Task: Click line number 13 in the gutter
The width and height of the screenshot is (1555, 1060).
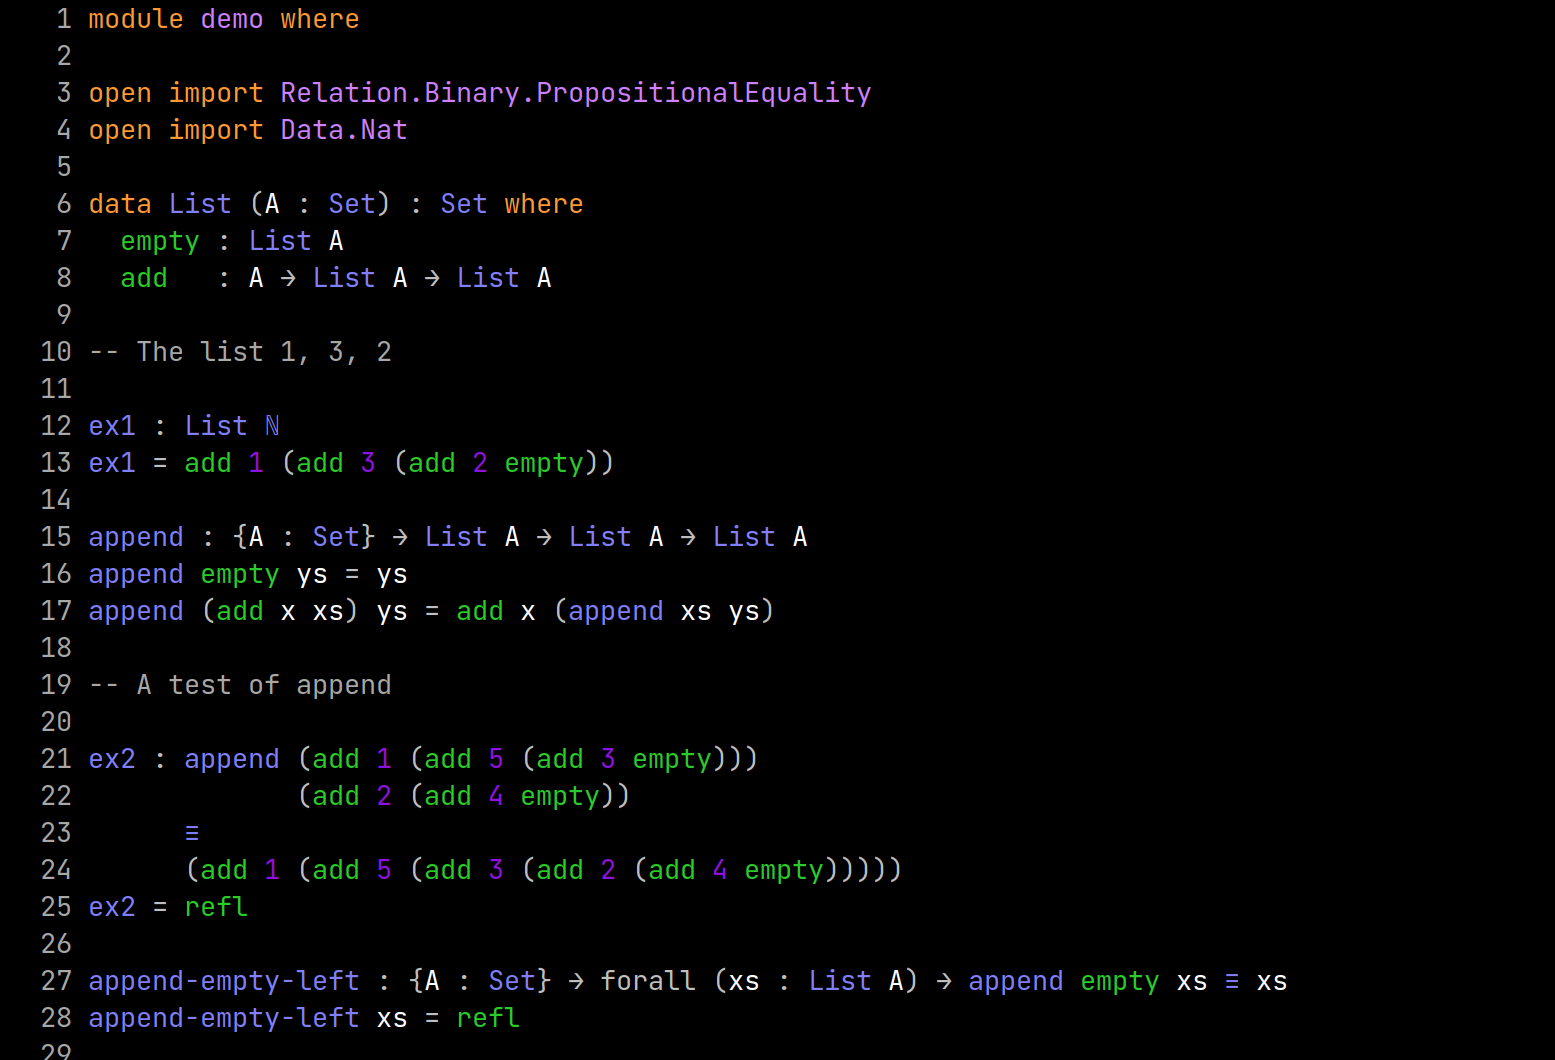Action: tap(55, 462)
